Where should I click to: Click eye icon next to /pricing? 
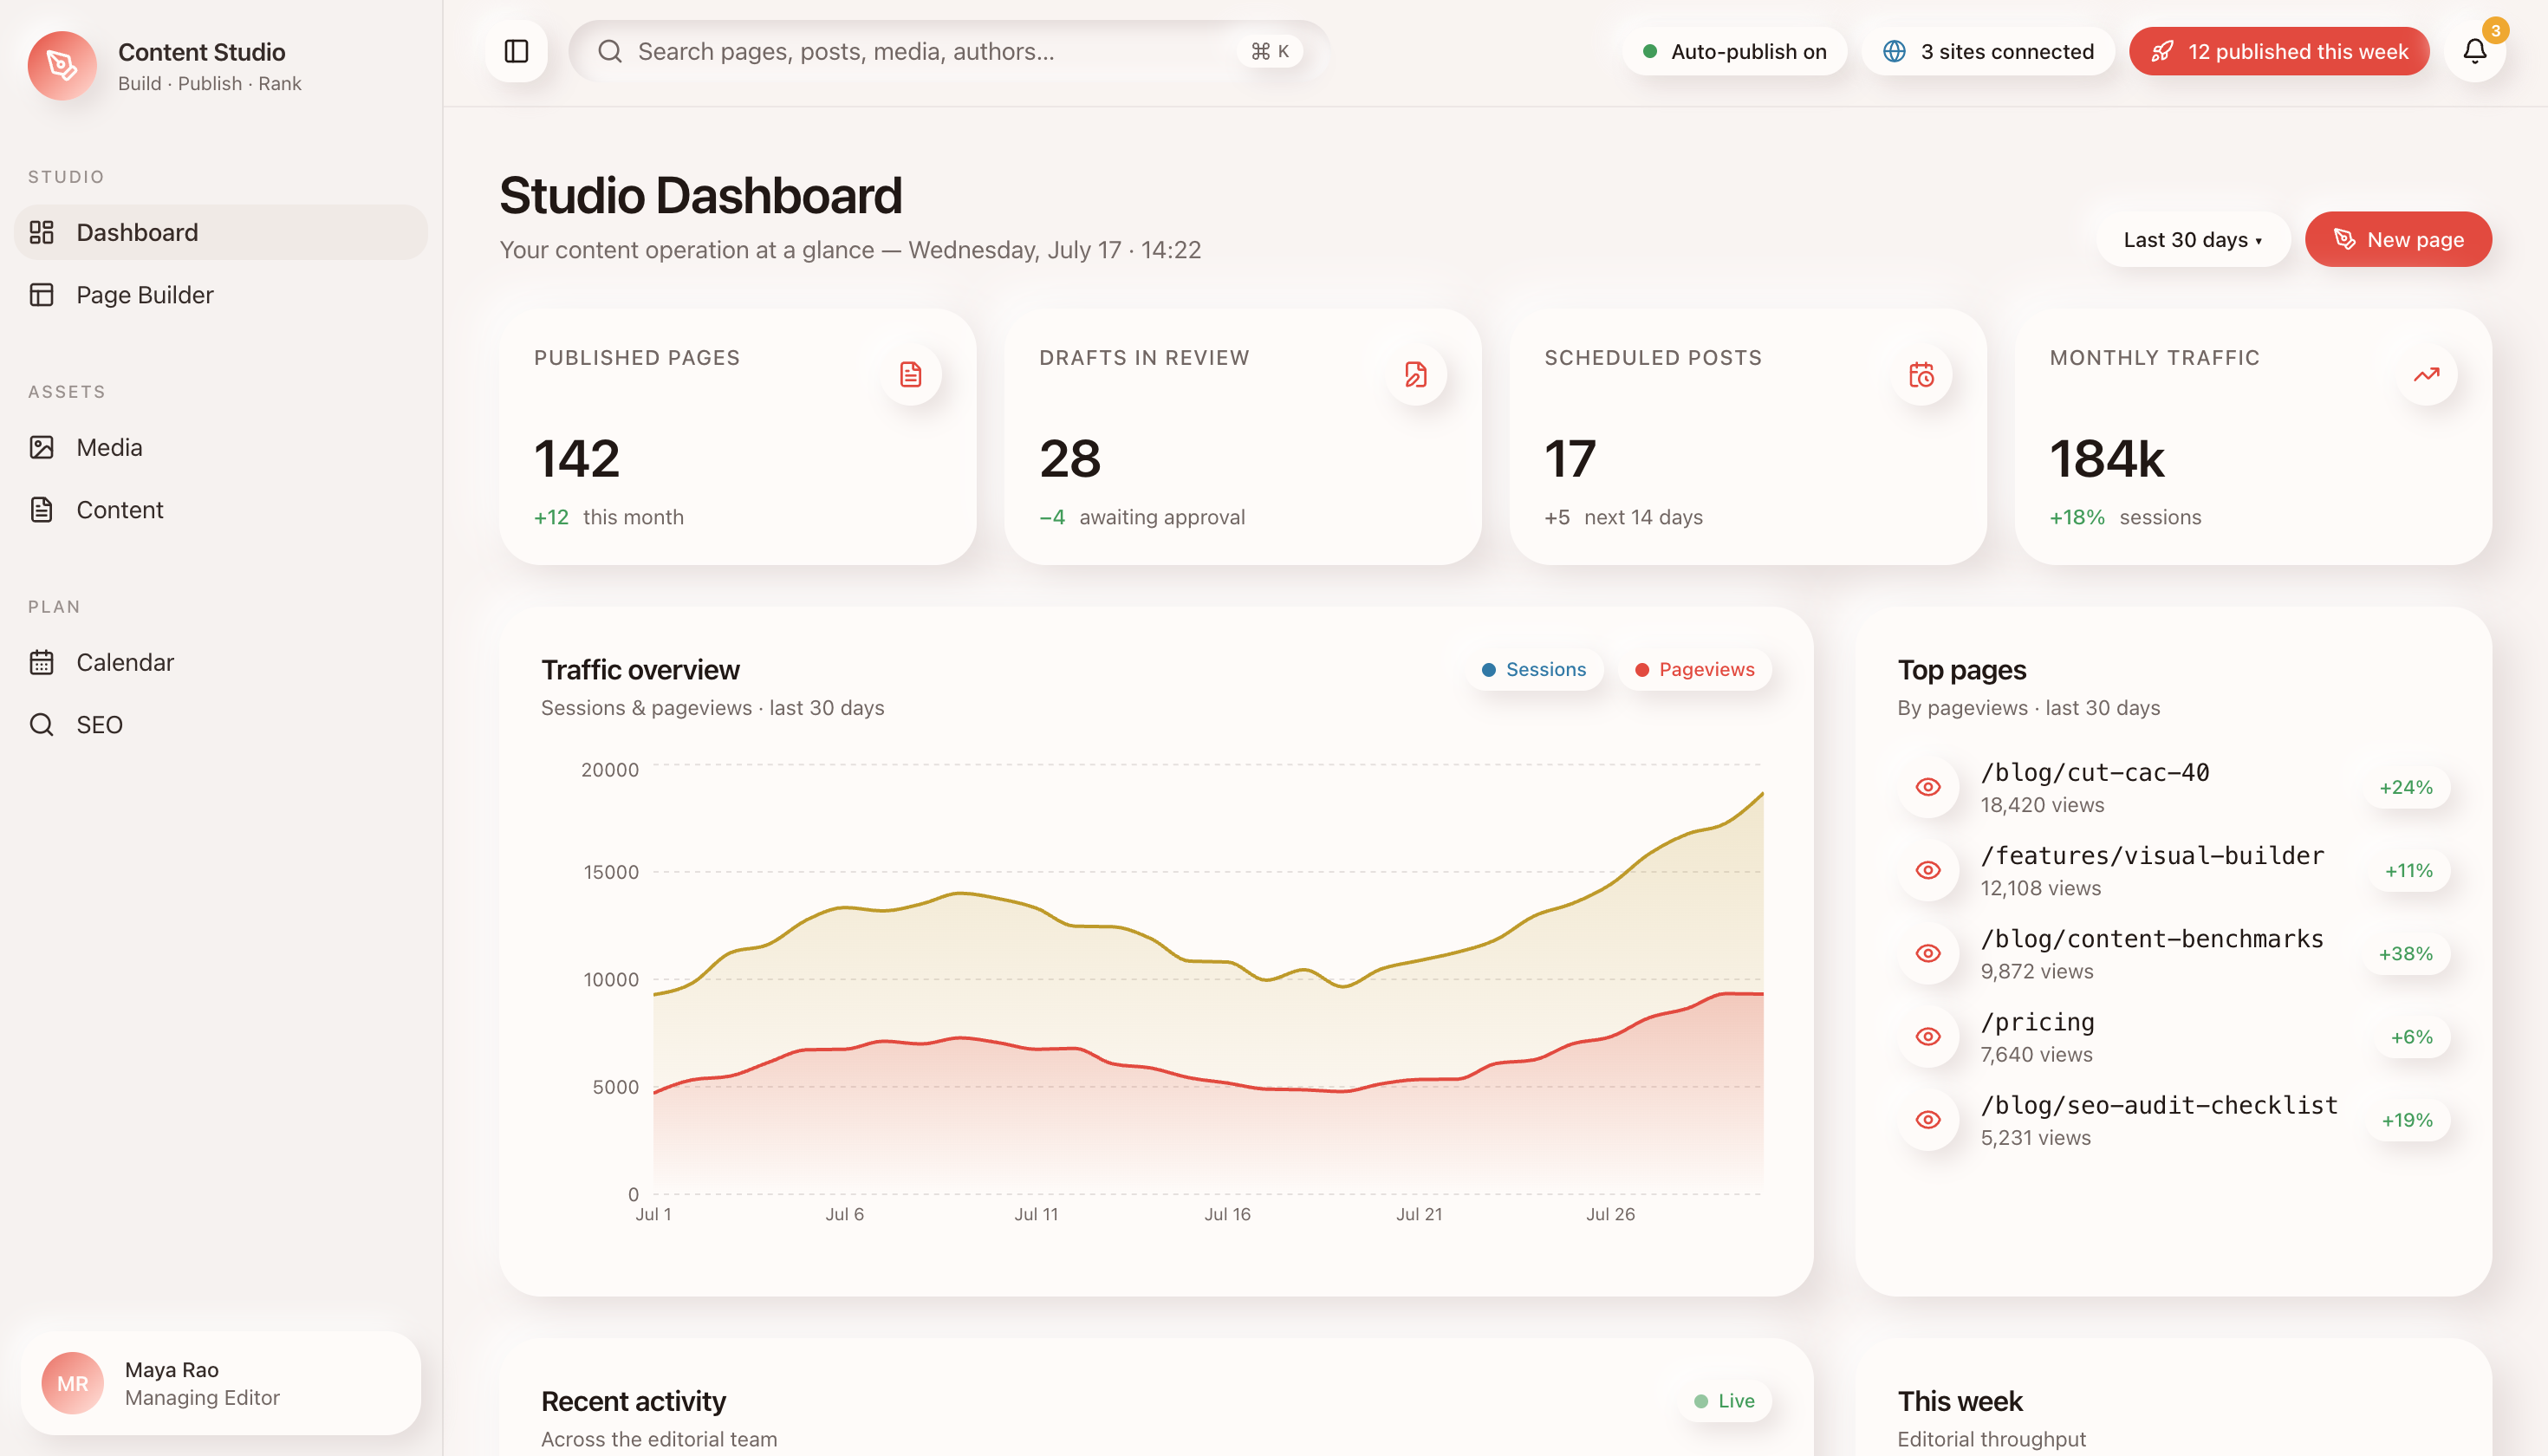click(1928, 1036)
